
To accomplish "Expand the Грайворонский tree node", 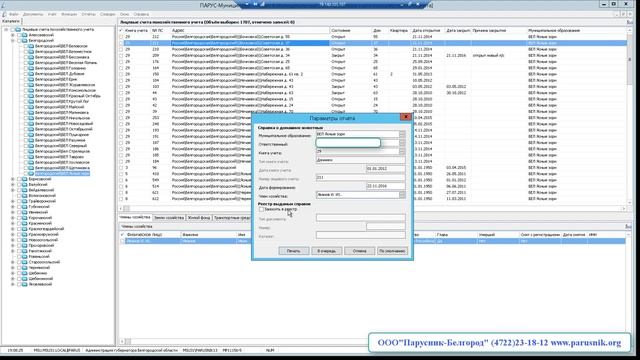I will click(13, 201).
